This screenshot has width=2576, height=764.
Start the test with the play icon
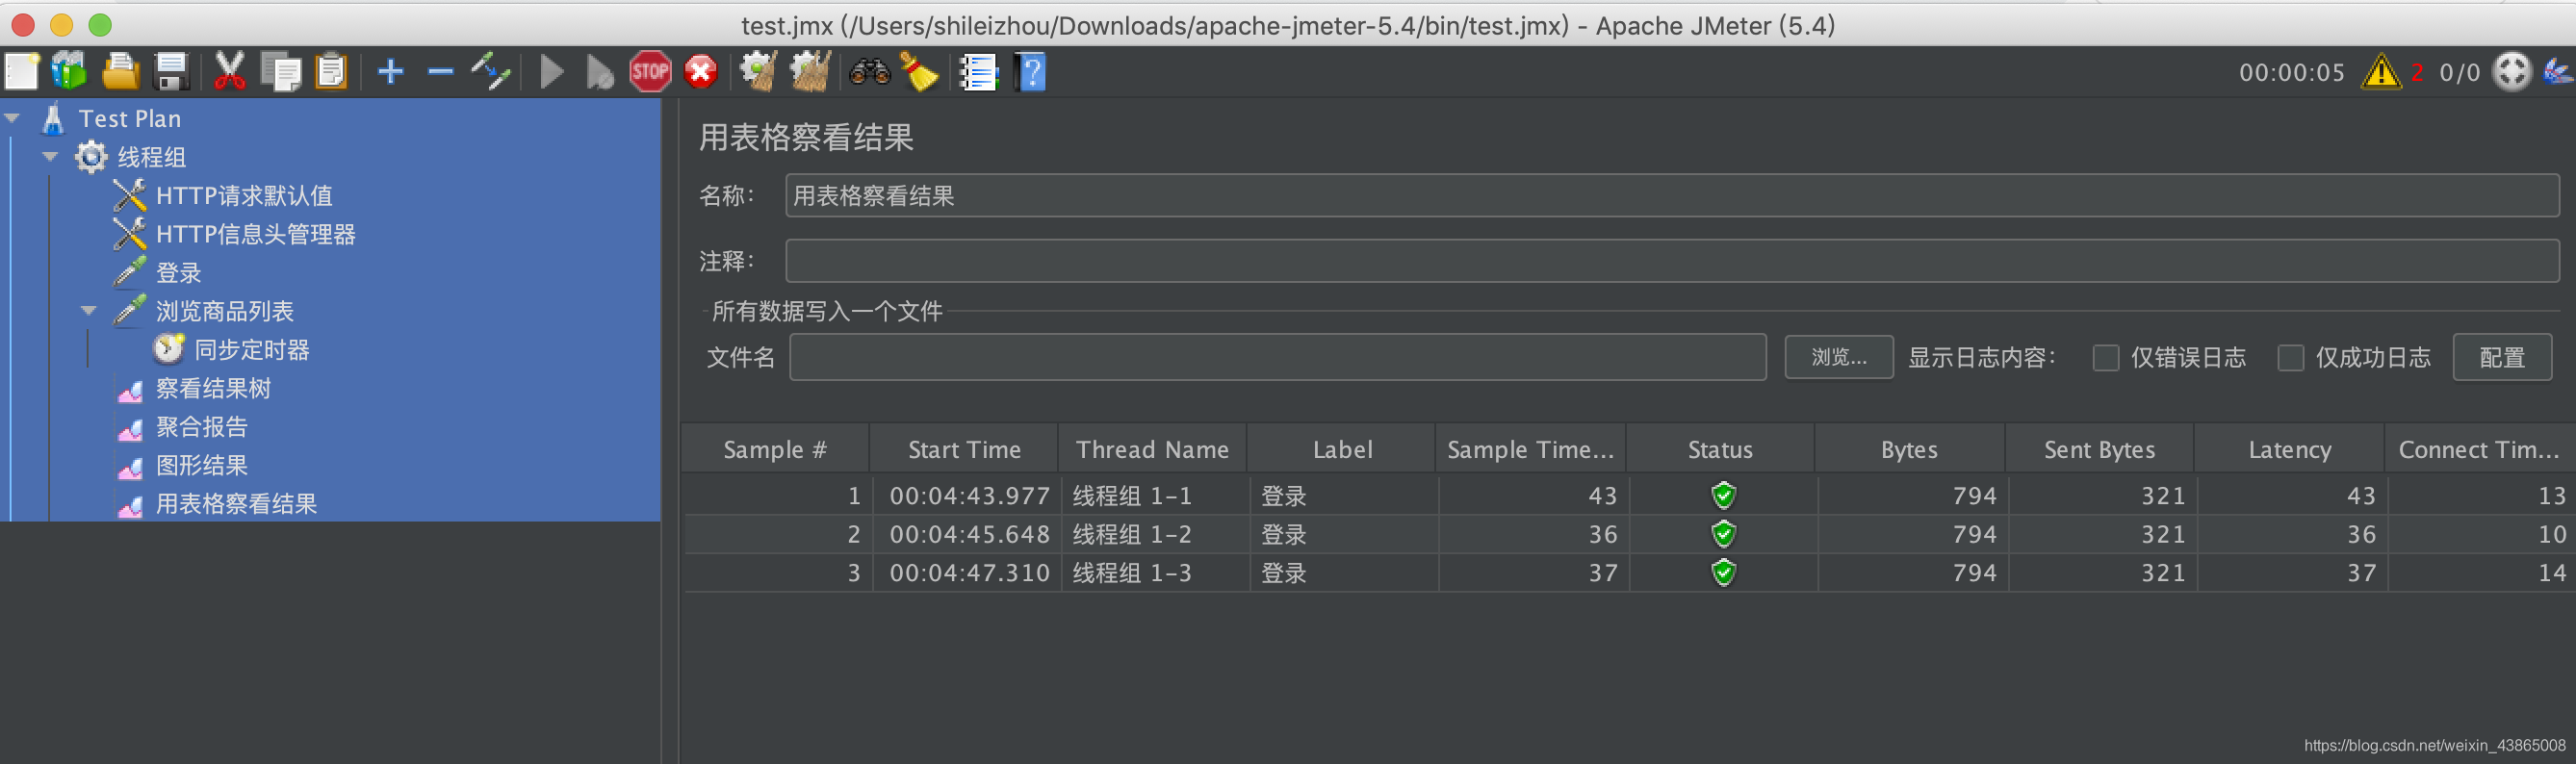[551, 72]
